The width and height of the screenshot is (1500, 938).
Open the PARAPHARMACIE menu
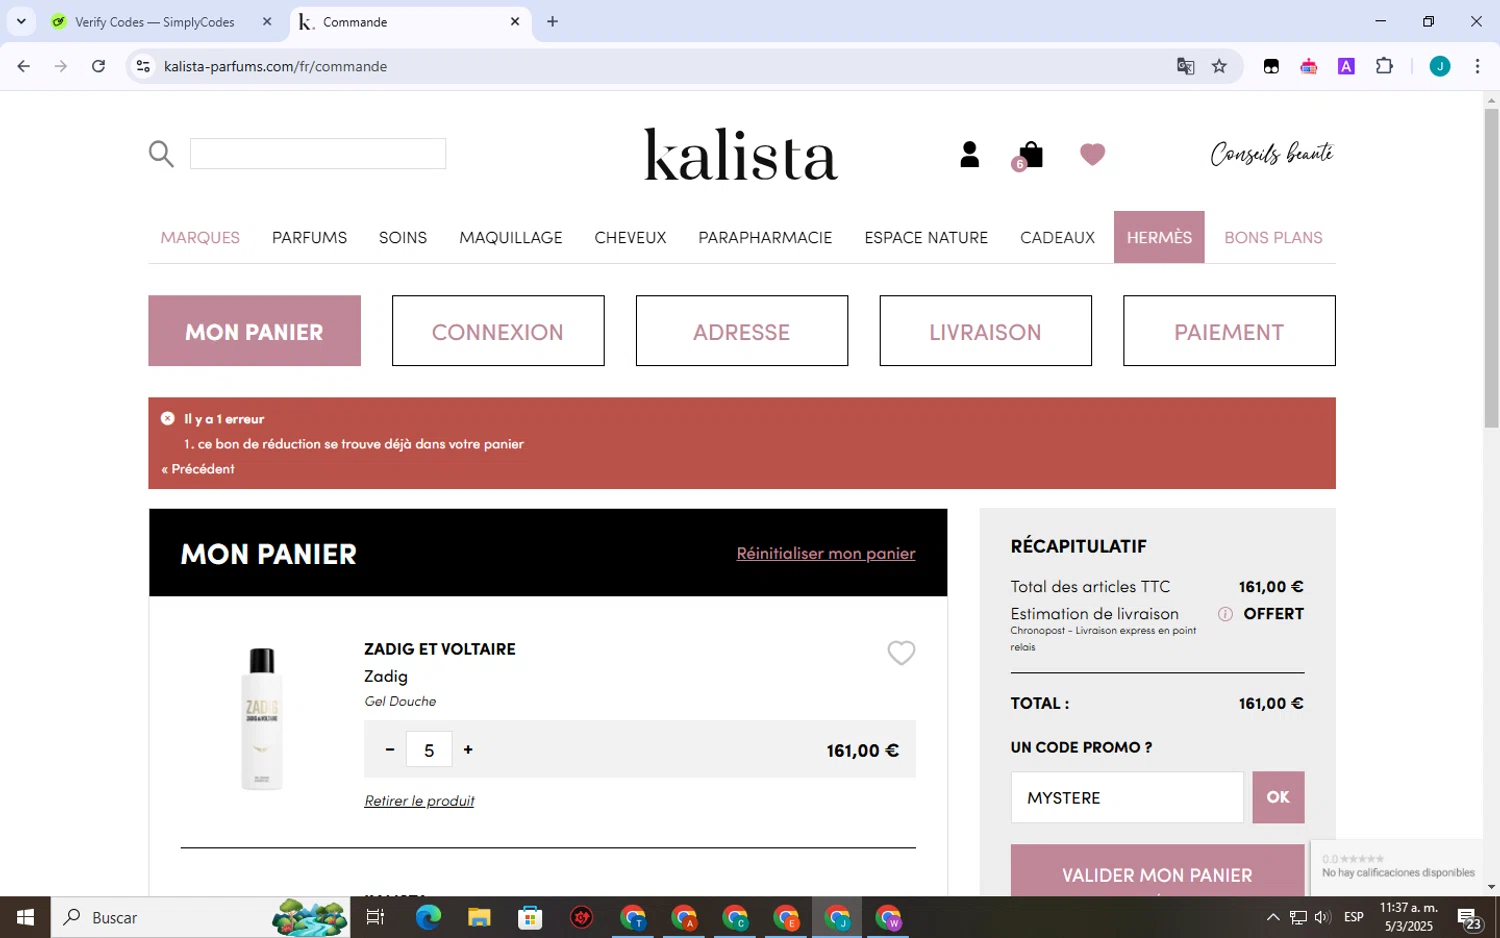point(765,237)
